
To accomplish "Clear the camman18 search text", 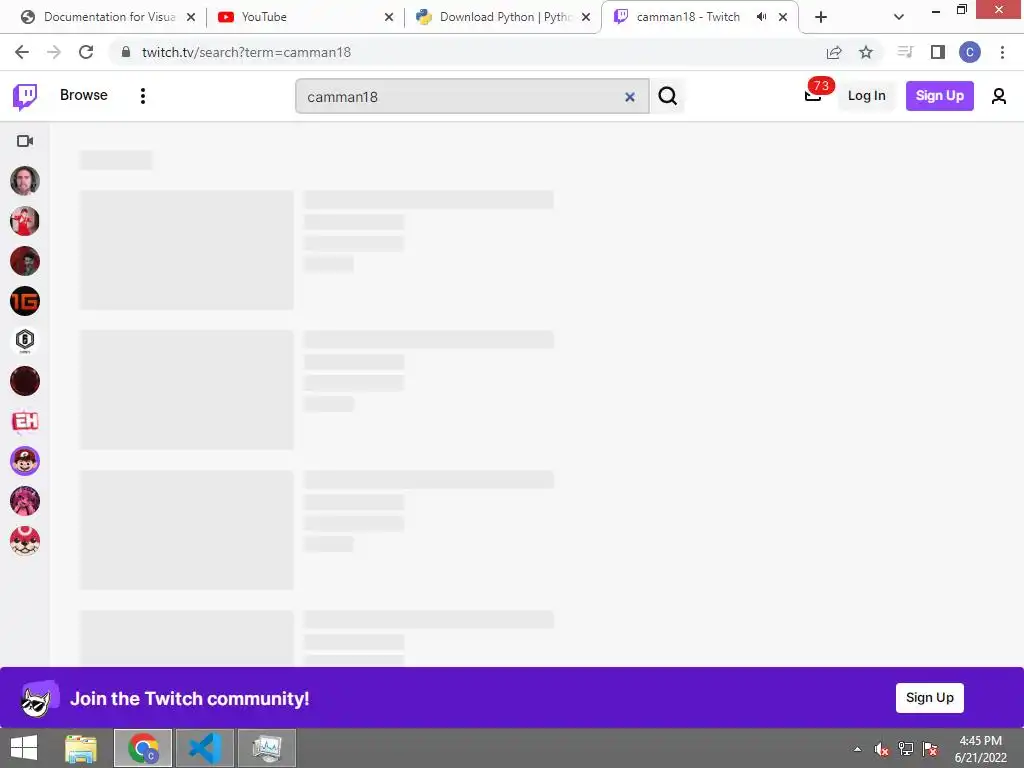I will (x=630, y=97).
